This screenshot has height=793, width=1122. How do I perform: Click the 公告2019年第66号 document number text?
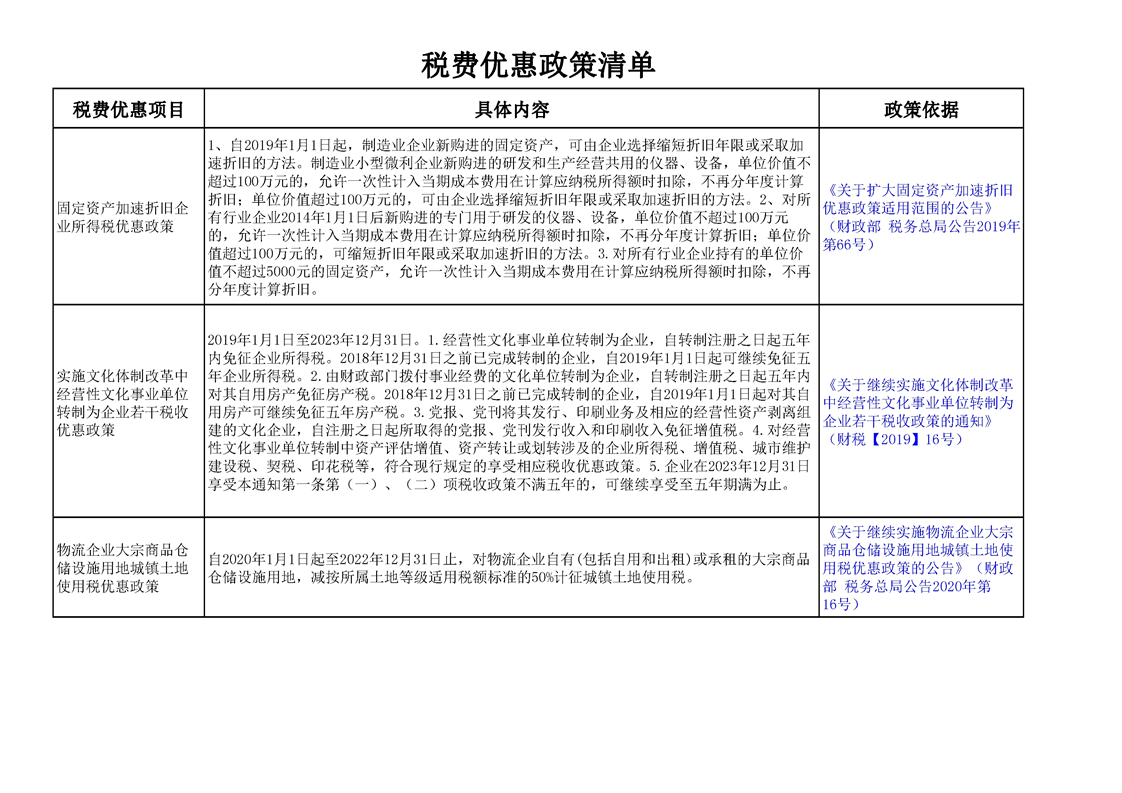click(x=920, y=234)
